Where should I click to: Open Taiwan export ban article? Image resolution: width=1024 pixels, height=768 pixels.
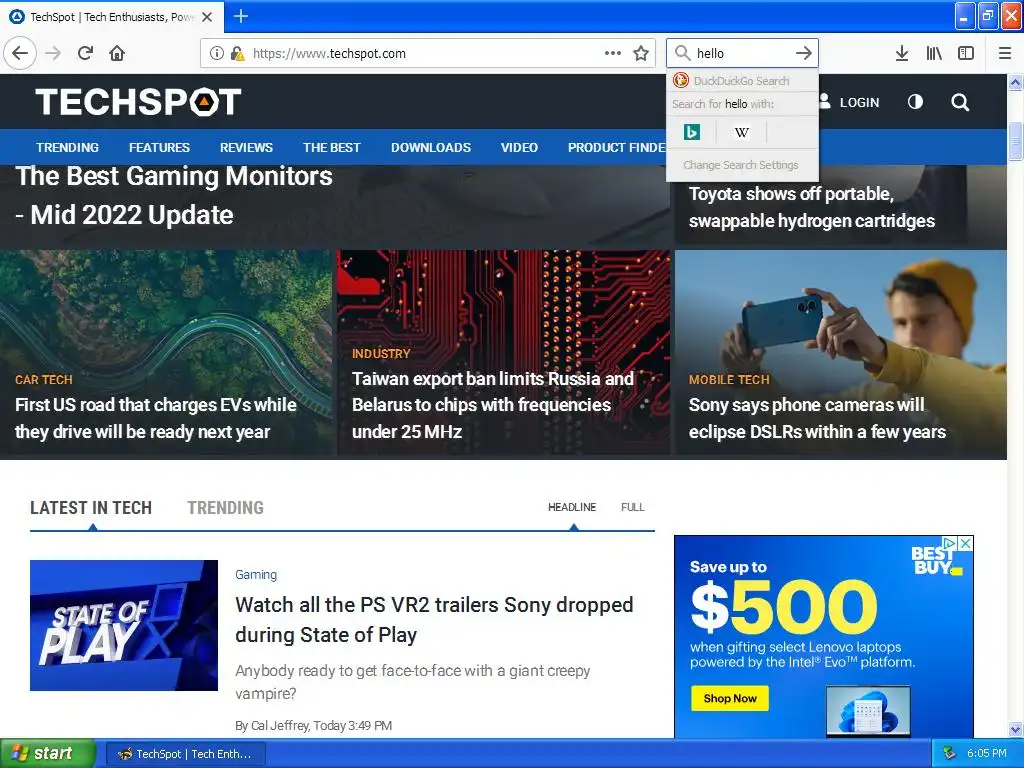pyautogui.click(x=493, y=405)
